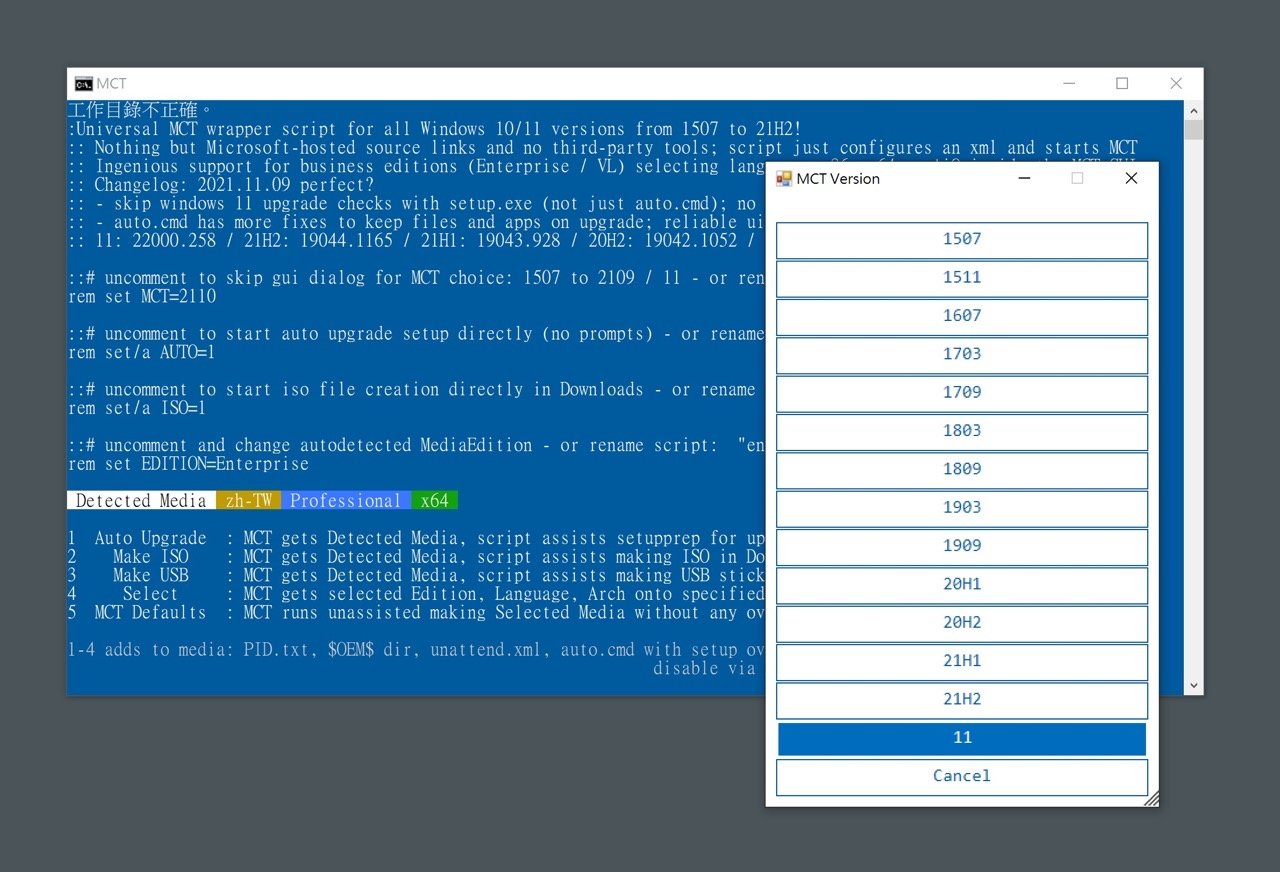The width and height of the screenshot is (1280, 872).
Task: Click the 'Auto Upgrade' option line
Action: tap(416, 538)
